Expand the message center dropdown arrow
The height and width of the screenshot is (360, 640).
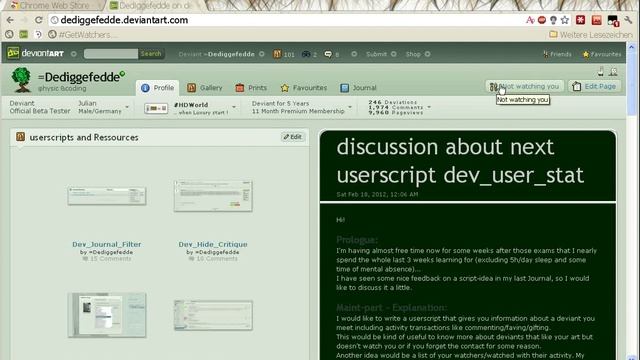coord(354,54)
